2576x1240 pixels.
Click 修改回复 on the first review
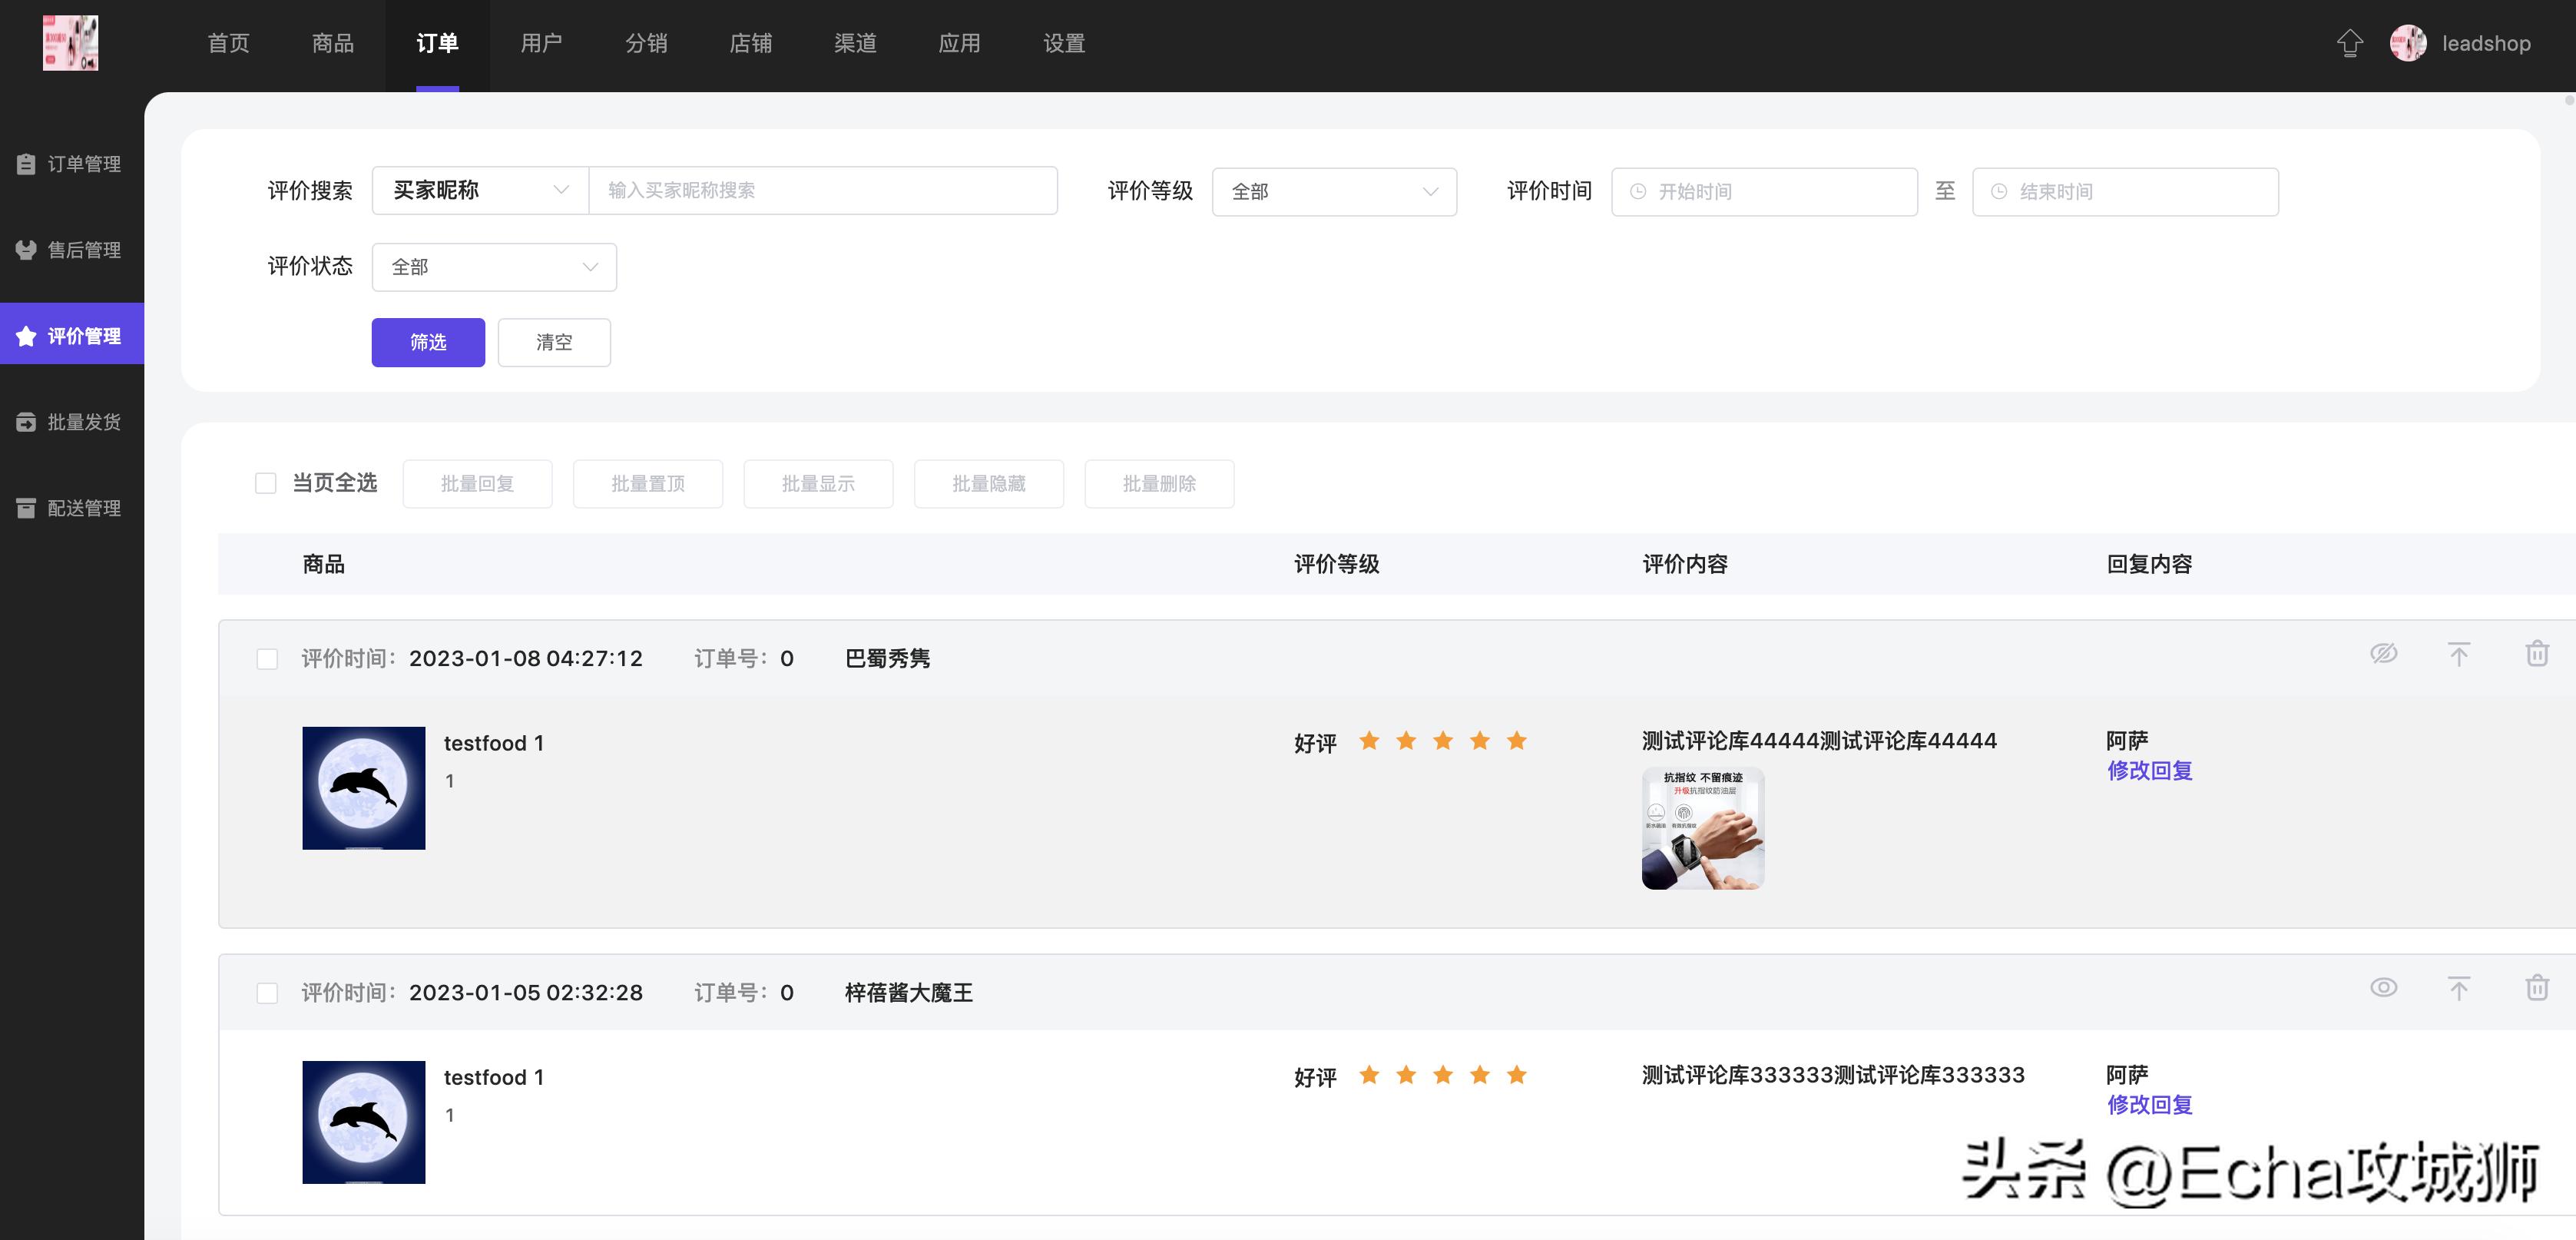2148,771
